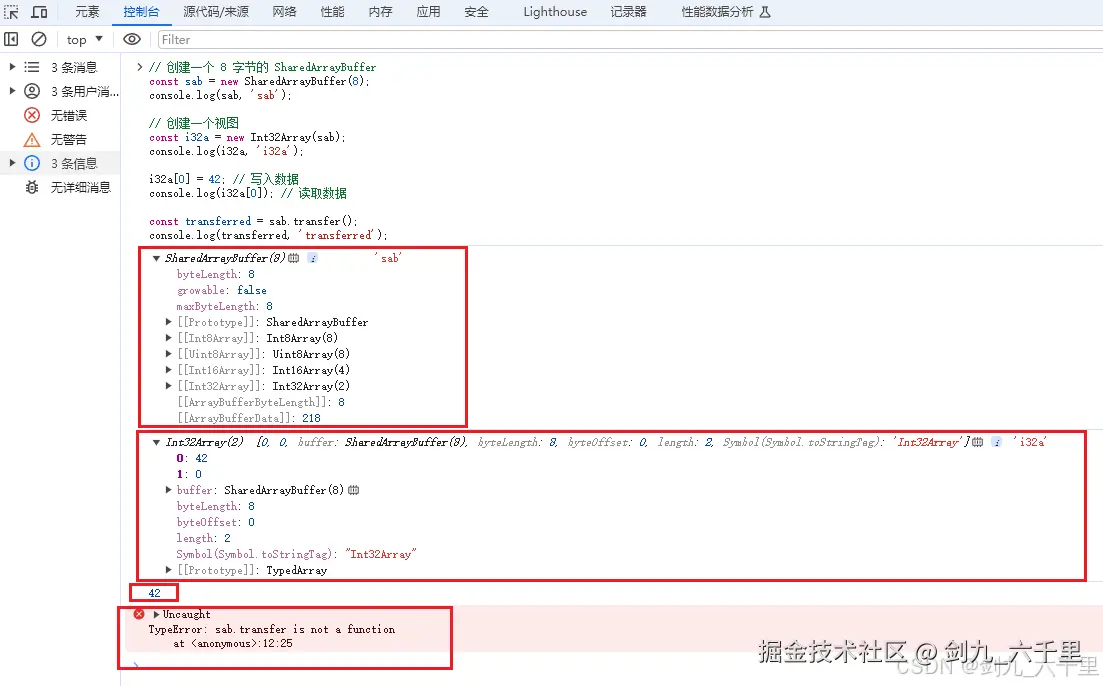The height and width of the screenshot is (686, 1103).
Task: Switch to the 网络 tab
Action: pos(284,12)
